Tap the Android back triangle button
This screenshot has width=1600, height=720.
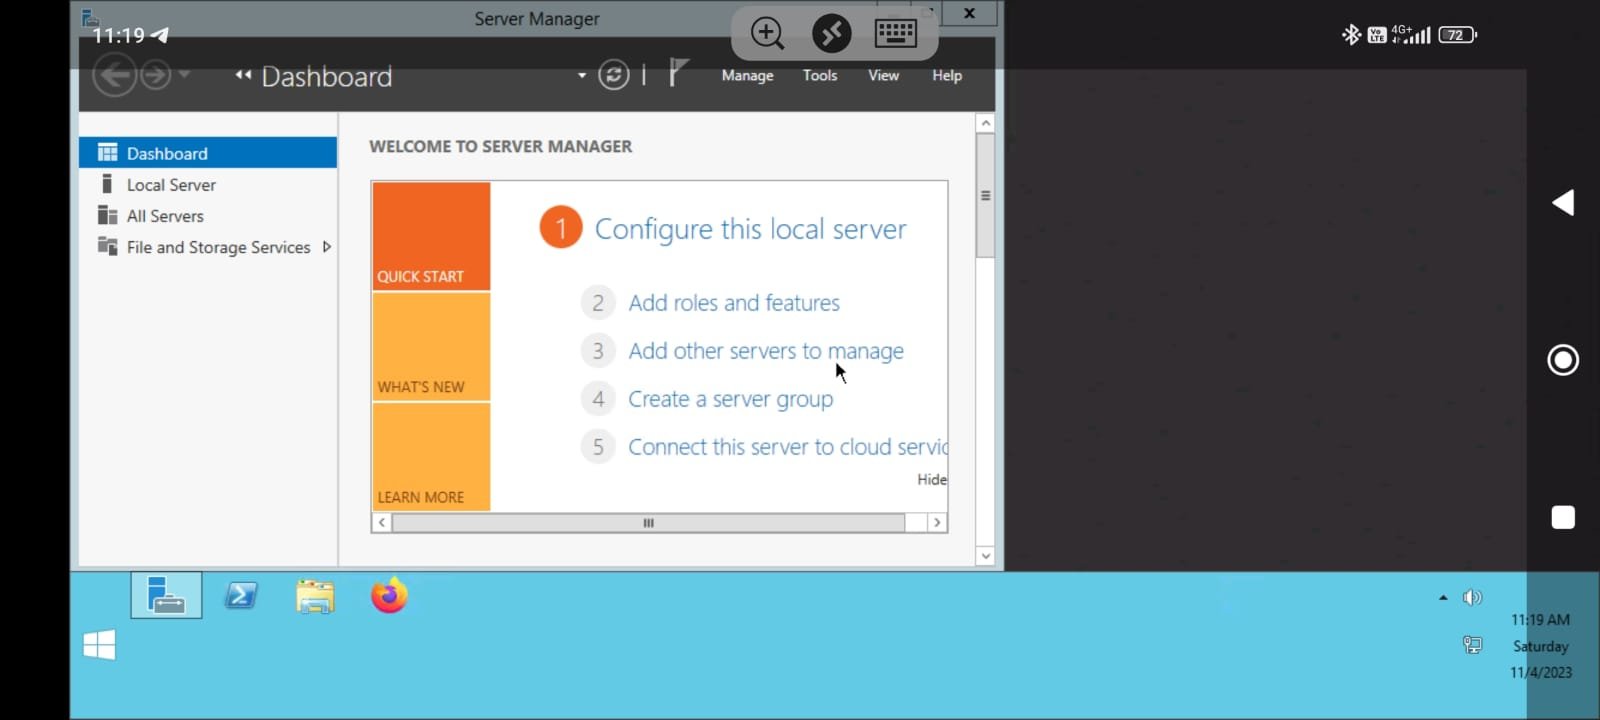point(1563,203)
